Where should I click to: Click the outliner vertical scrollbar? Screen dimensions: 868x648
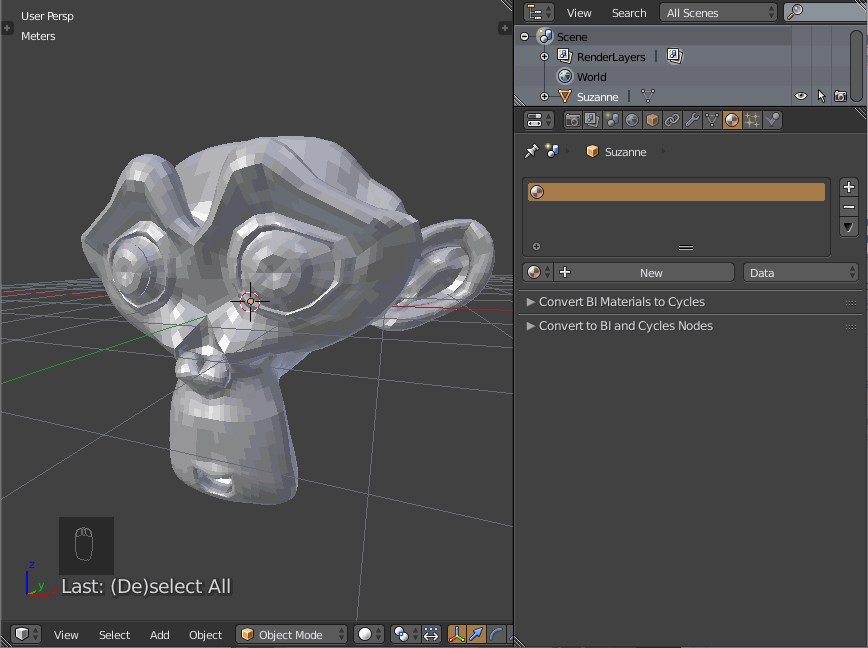[856, 65]
